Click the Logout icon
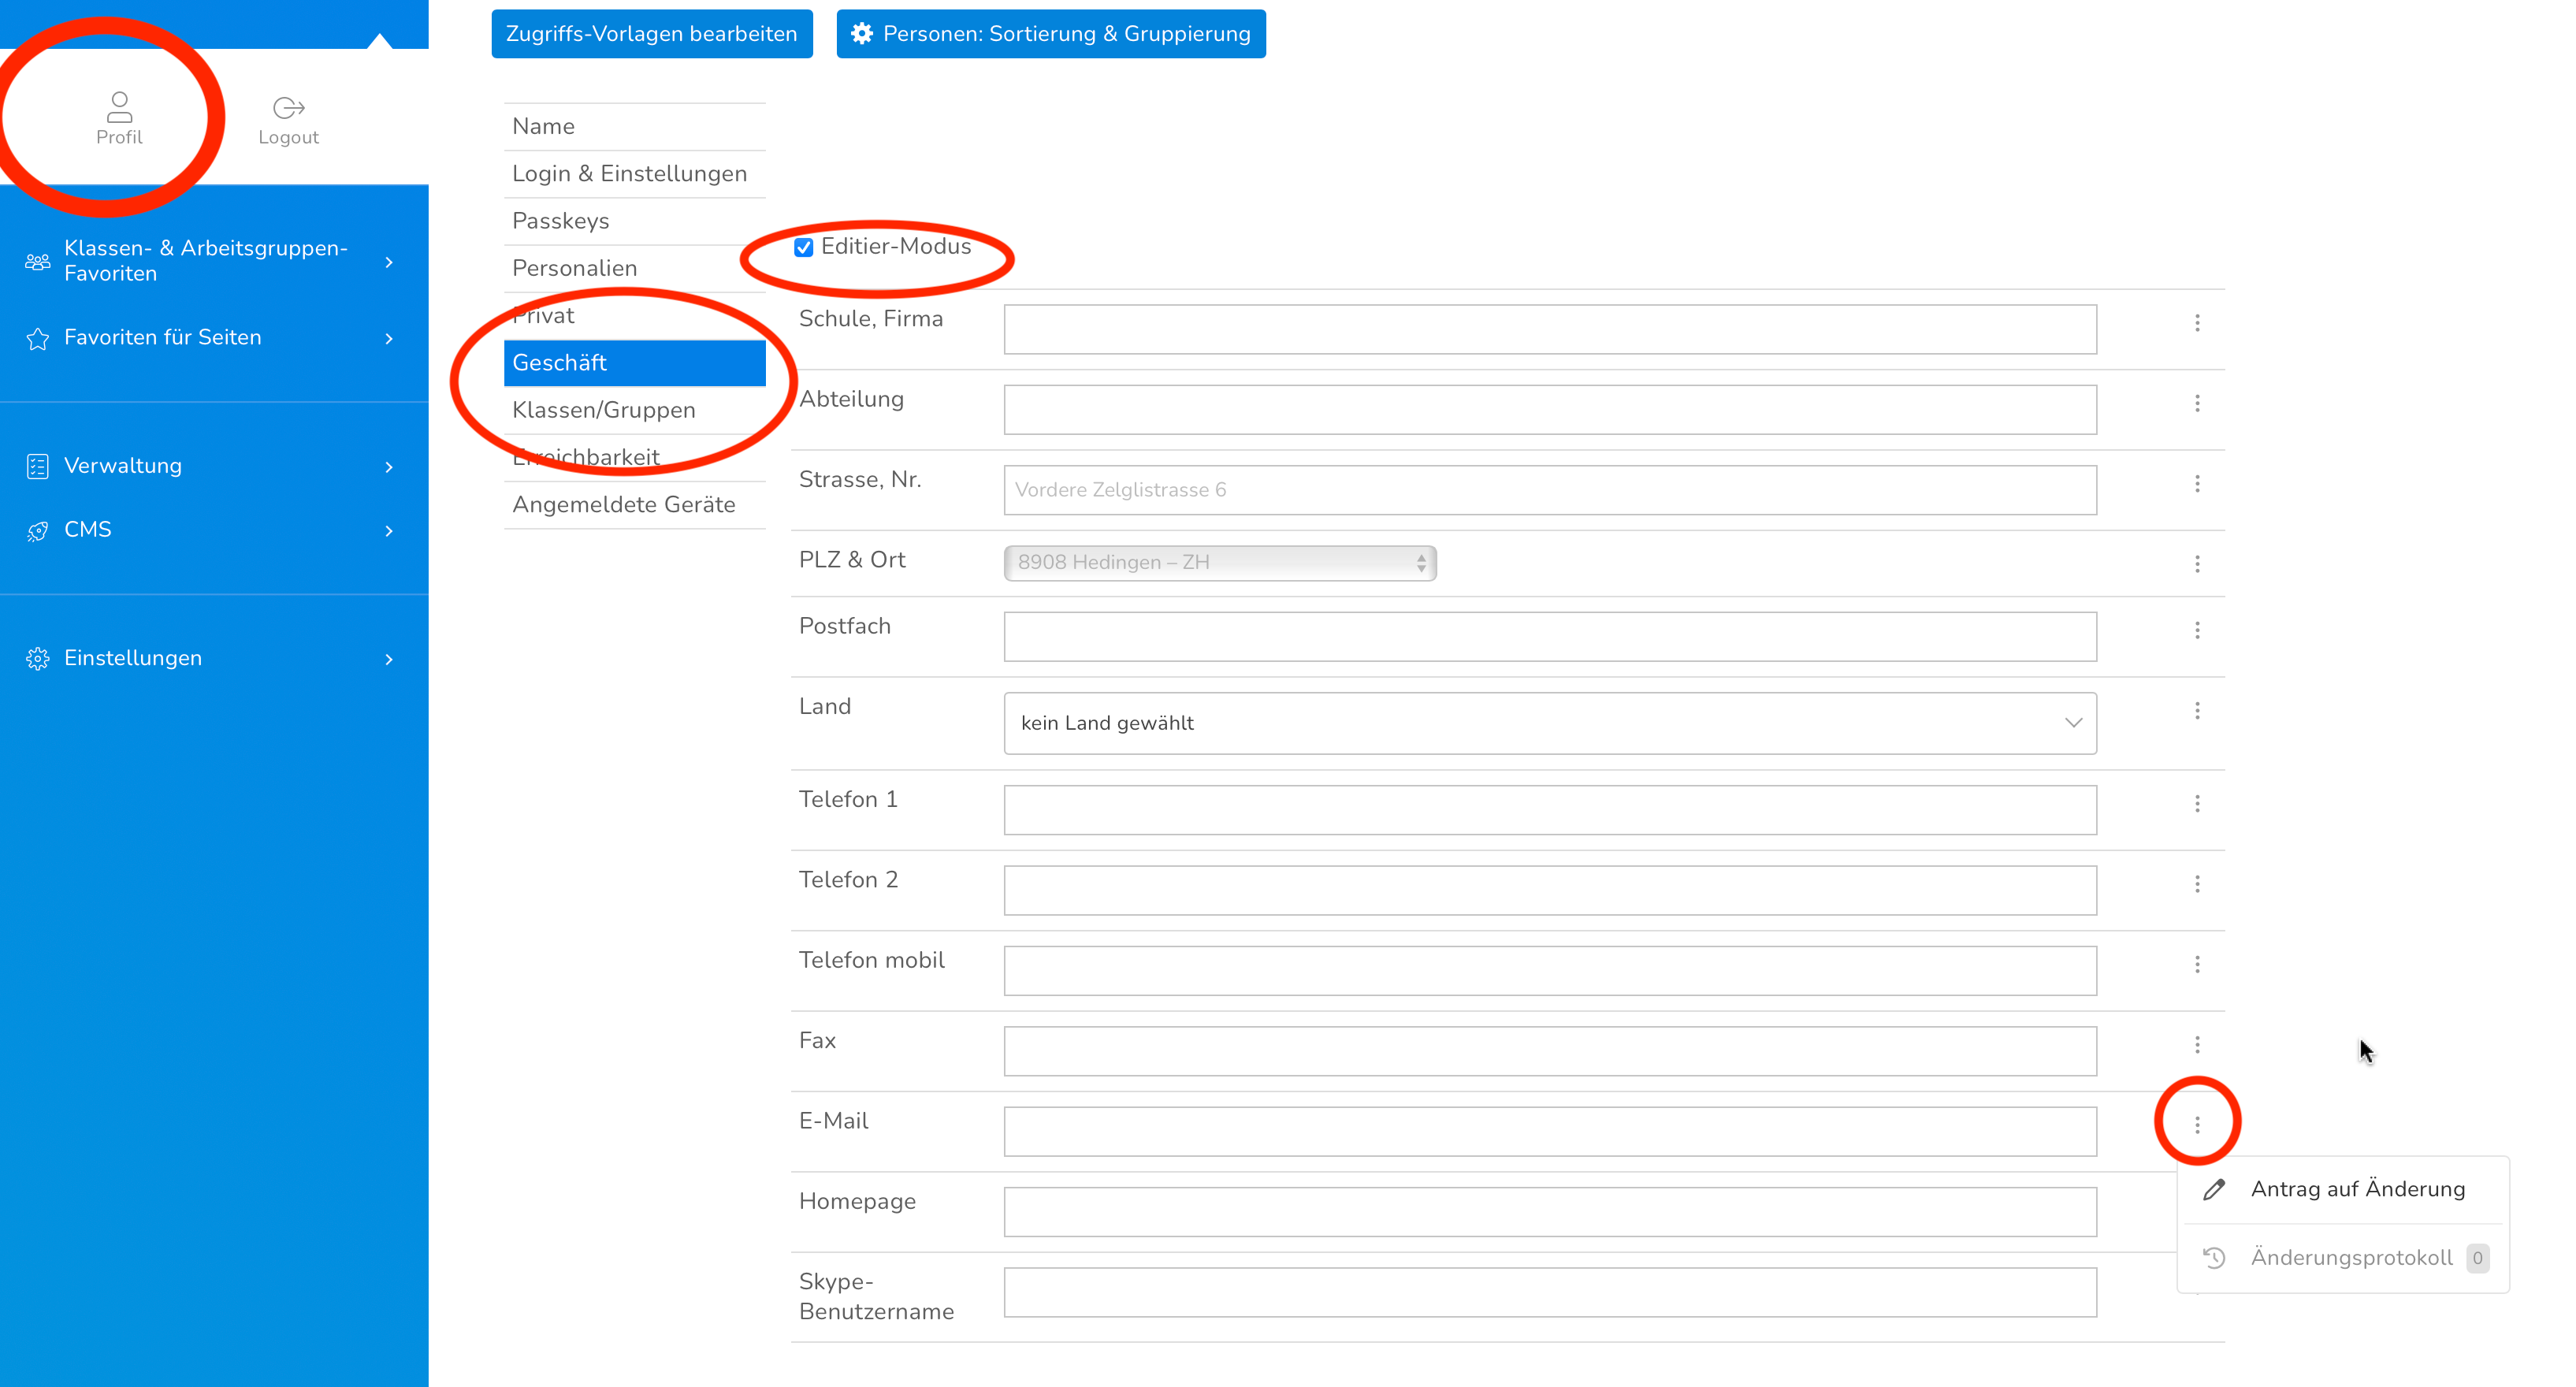2576x1387 pixels. (x=288, y=107)
